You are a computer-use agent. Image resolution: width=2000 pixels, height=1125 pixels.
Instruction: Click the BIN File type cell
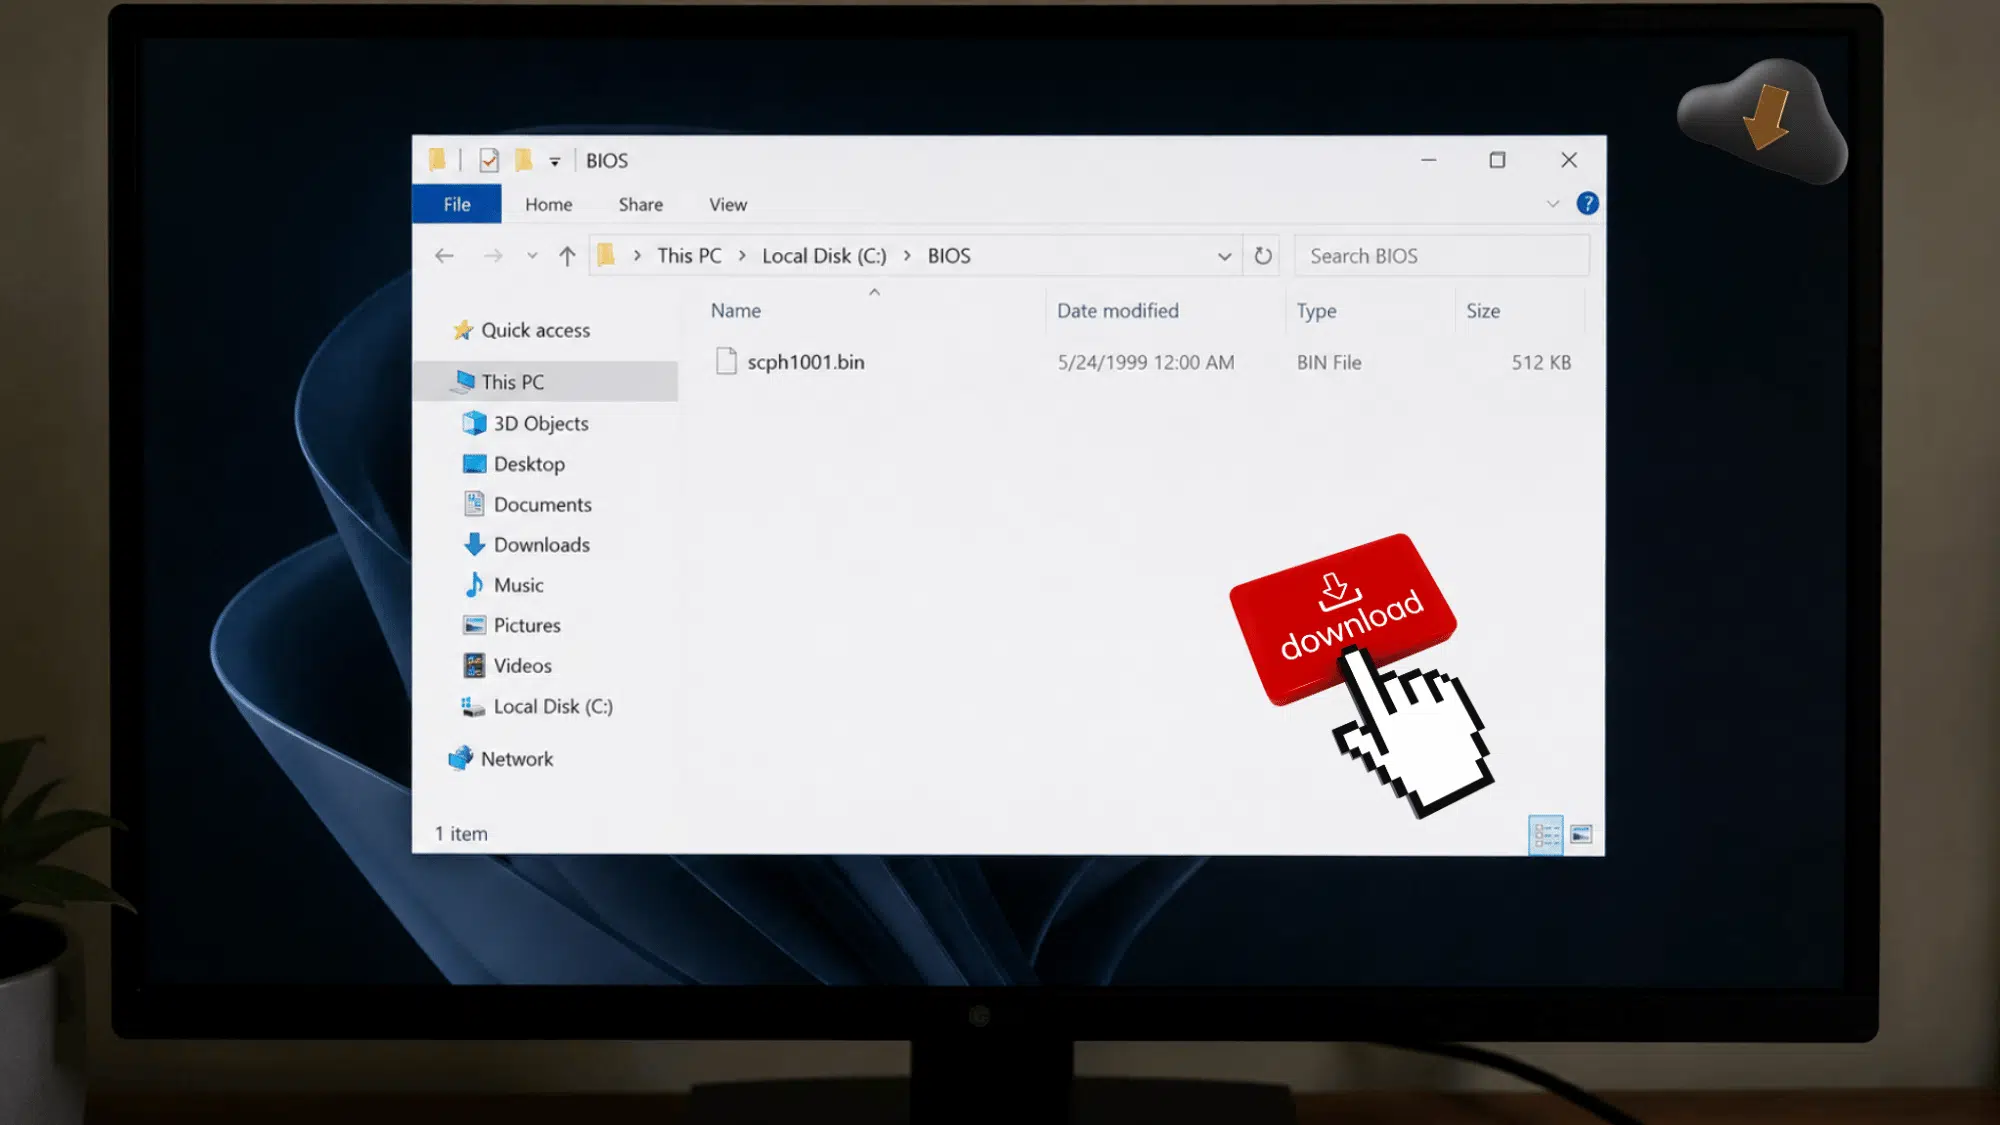coord(1329,363)
